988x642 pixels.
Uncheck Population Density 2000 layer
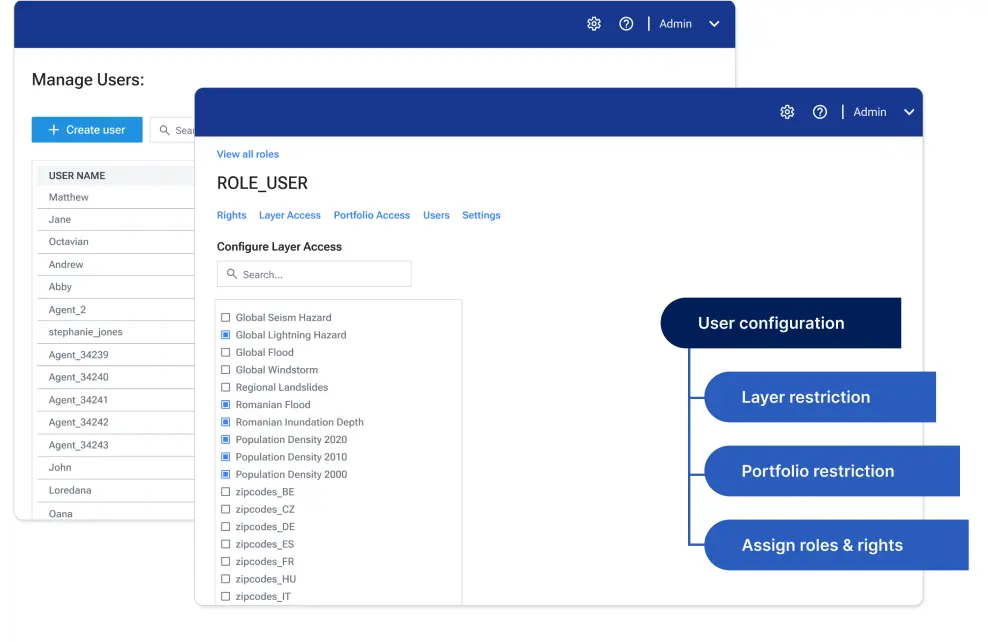coord(226,474)
